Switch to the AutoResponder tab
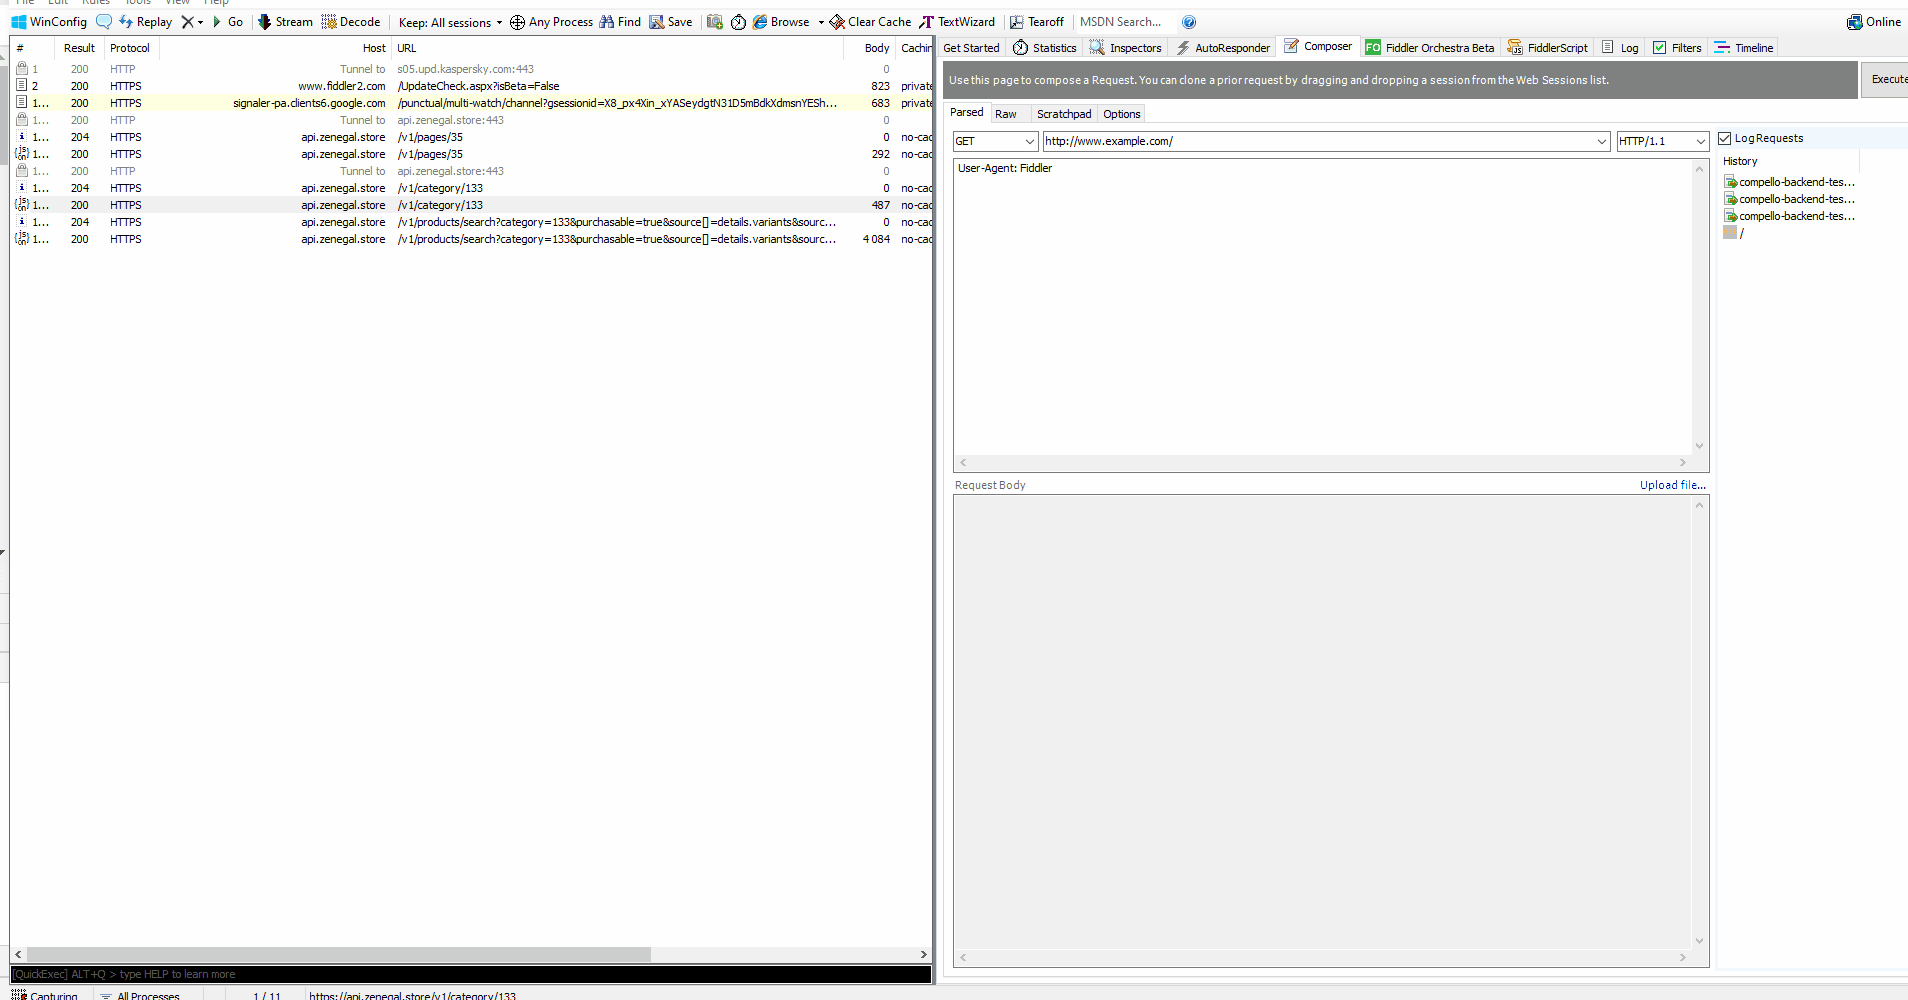This screenshot has height=1000, width=1908. point(1223,48)
